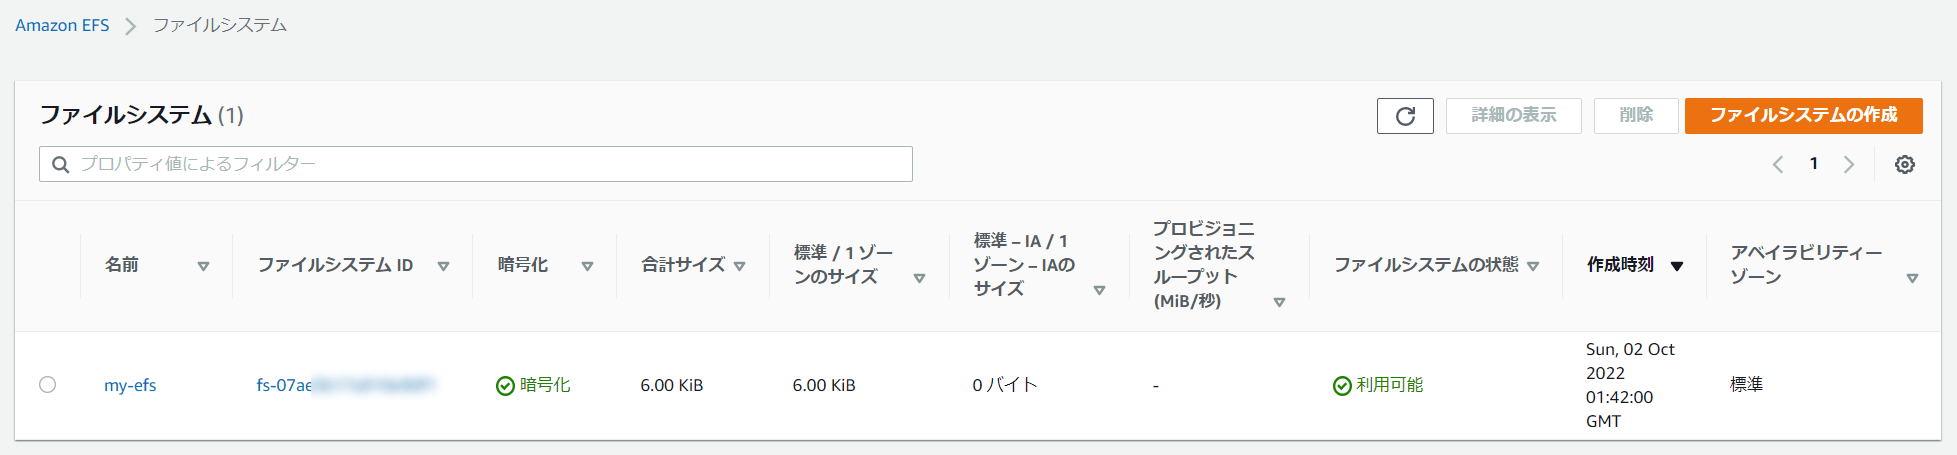Viewport: 1957px width, 455px height.
Task: Click the 利用可能 status check icon
Action: [1342, 386]
